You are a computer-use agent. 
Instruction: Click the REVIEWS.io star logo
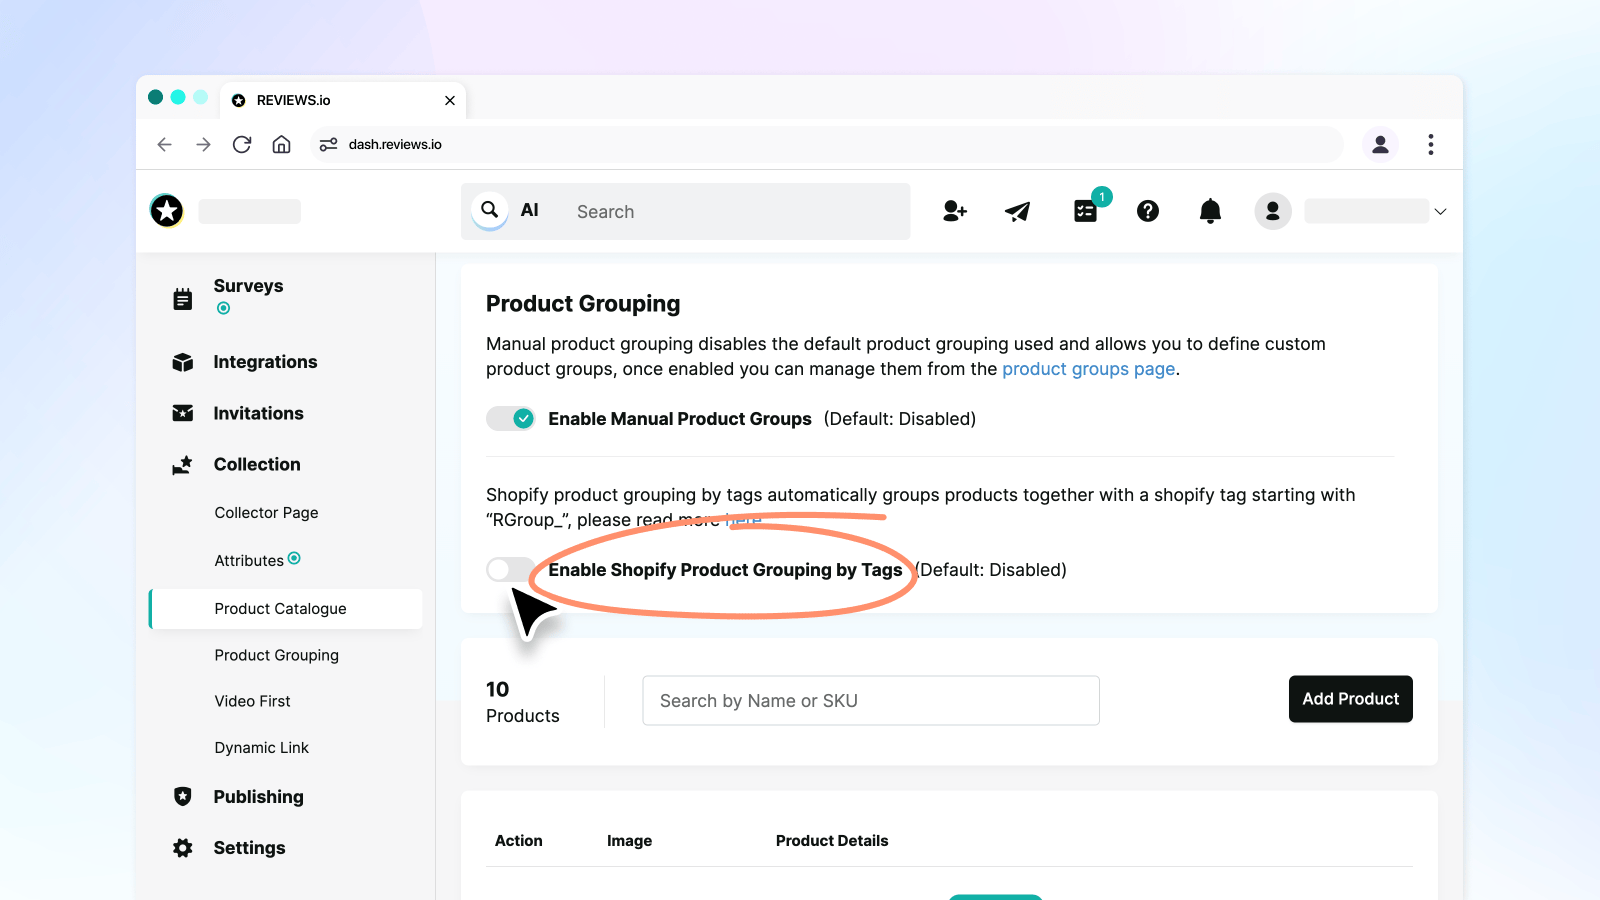click(x=167, y=211)
